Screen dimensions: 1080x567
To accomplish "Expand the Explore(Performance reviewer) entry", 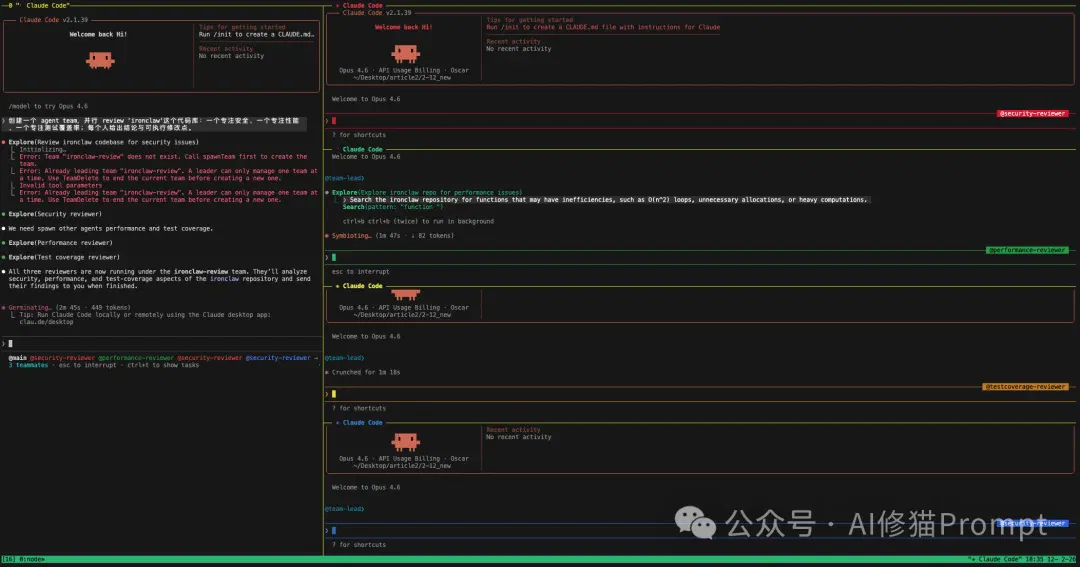I will pos(61,243).
